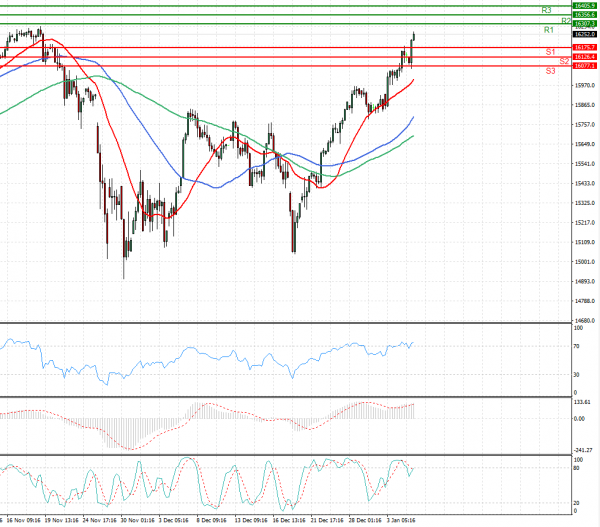
Task: Click time axis label 3 Jan 05:16
Action: click(401, 520)
